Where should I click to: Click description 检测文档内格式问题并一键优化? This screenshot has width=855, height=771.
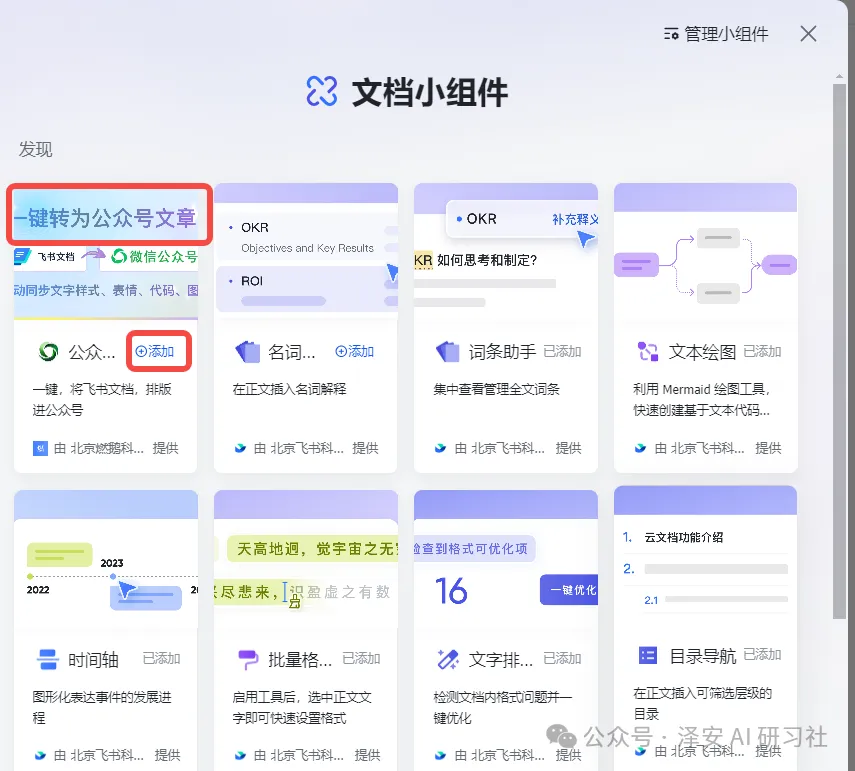point(503,707)
